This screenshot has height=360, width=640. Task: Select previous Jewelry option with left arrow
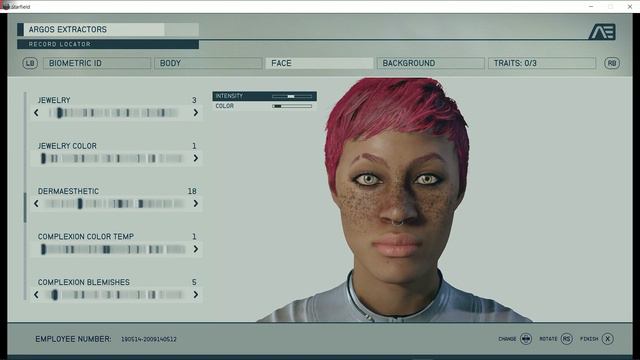(36, 113)
